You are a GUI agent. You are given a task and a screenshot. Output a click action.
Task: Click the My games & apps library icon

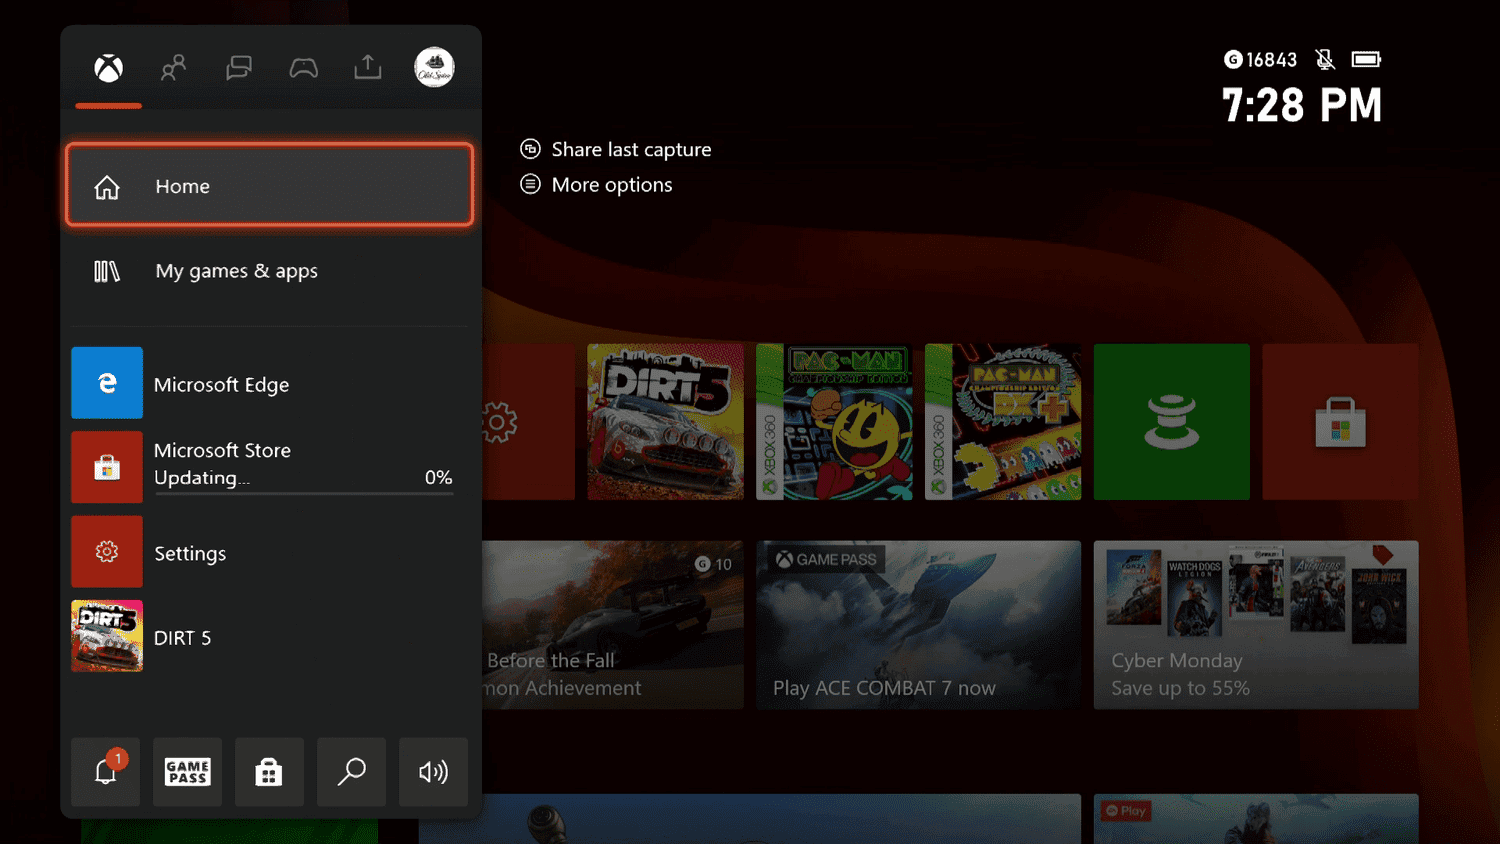coord(107,271)
